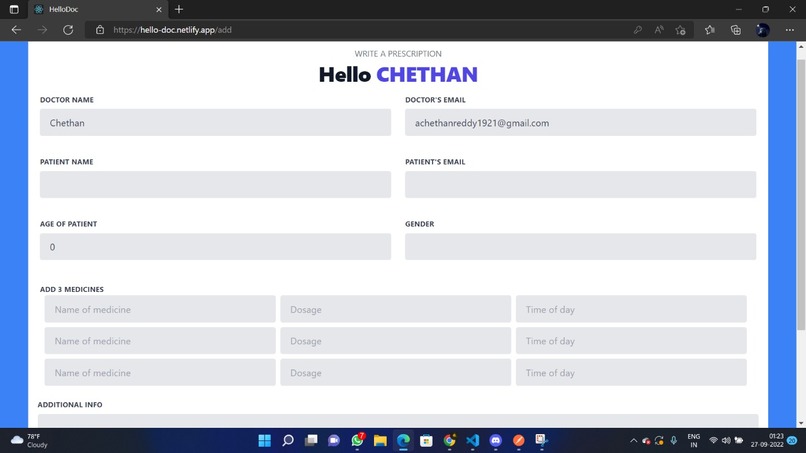Image resolution: width=806 pixels, height=453 pixels.
Task: Click the scrollbar down arrow
Action: coord(801,424)
